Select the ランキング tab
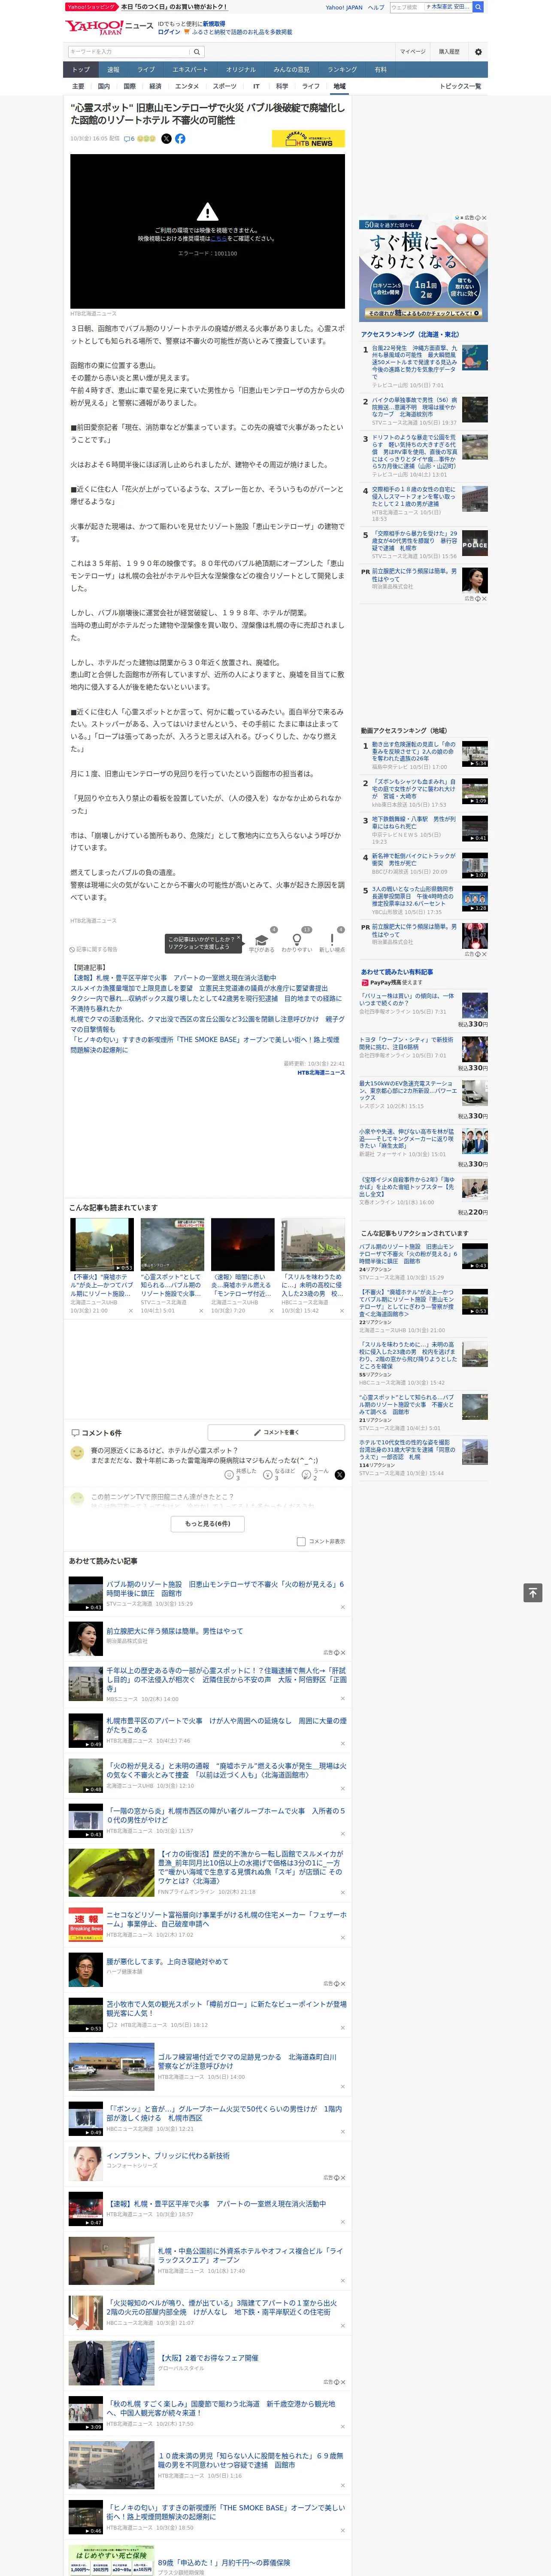This screenshot has width=551, height=2576. pos(342,70)
